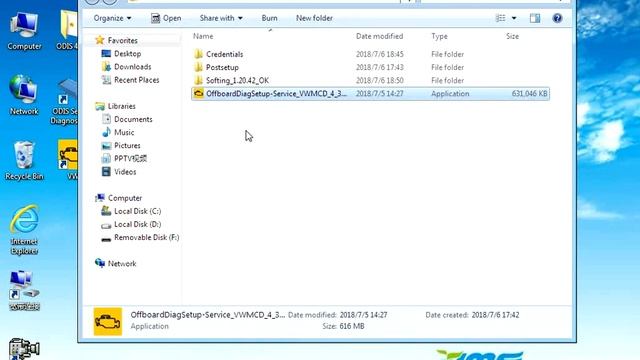
Task: Click the Credentials folder icon
Action: (198, 54)
